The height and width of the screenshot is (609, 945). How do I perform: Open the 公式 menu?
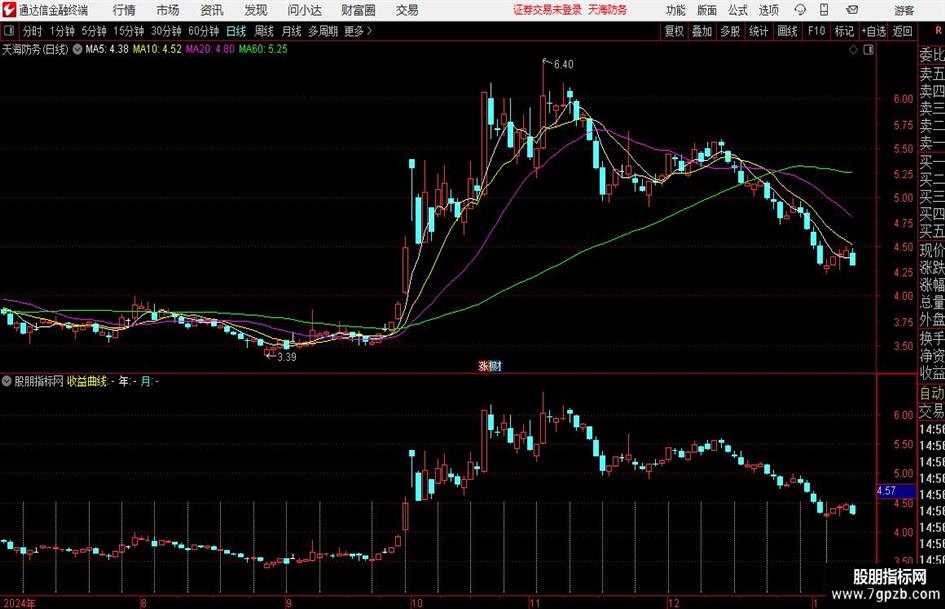pyautogui.click(x=737, y=10)
